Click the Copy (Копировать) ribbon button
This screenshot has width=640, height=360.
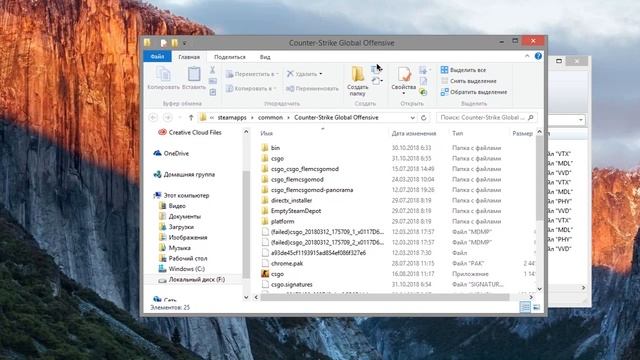163,78
